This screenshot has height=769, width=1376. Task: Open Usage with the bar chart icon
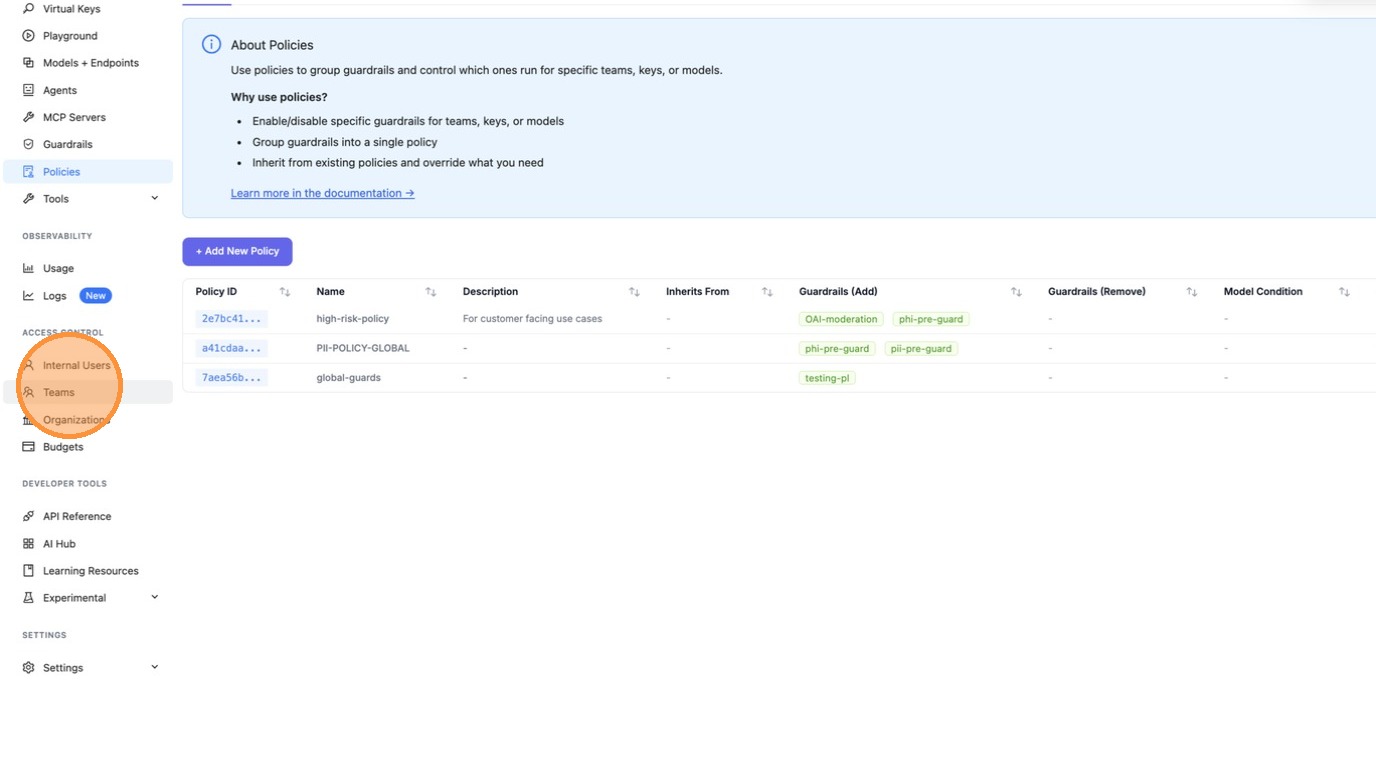click(28, 268)
